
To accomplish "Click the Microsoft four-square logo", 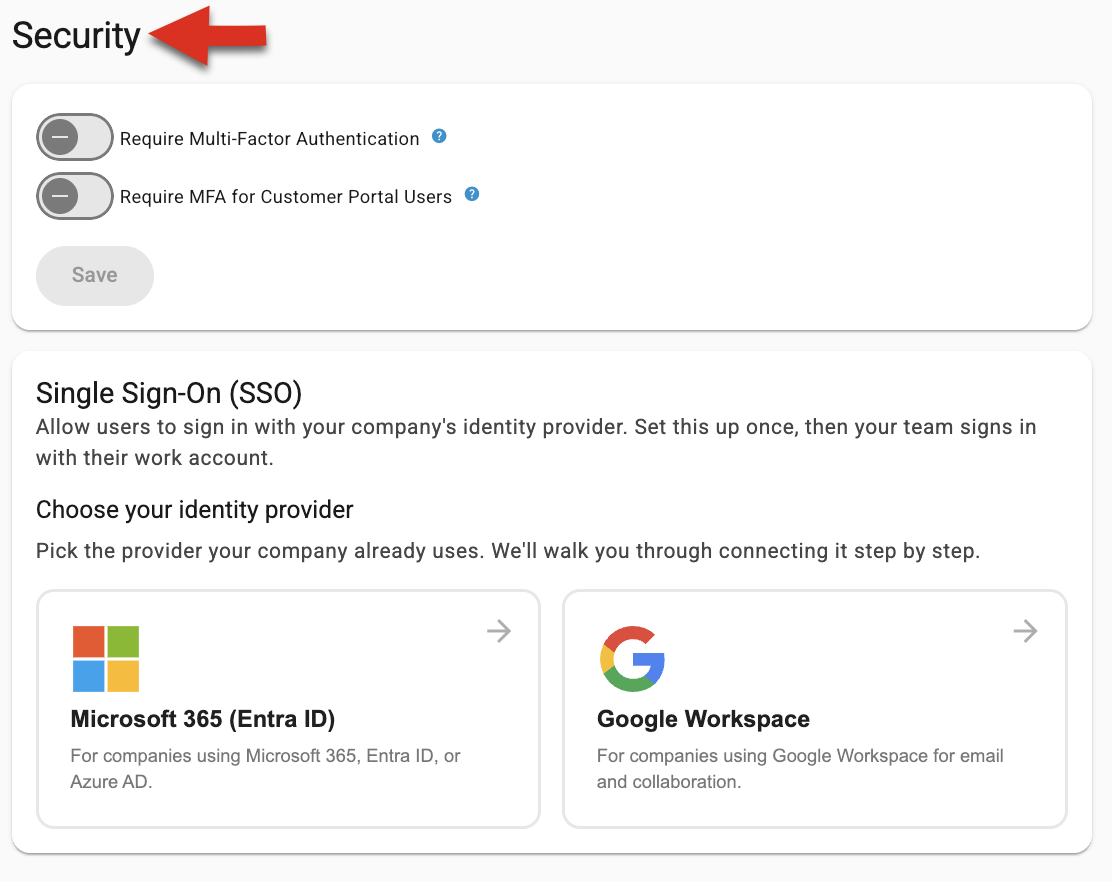I will click(x=106, y=659).
